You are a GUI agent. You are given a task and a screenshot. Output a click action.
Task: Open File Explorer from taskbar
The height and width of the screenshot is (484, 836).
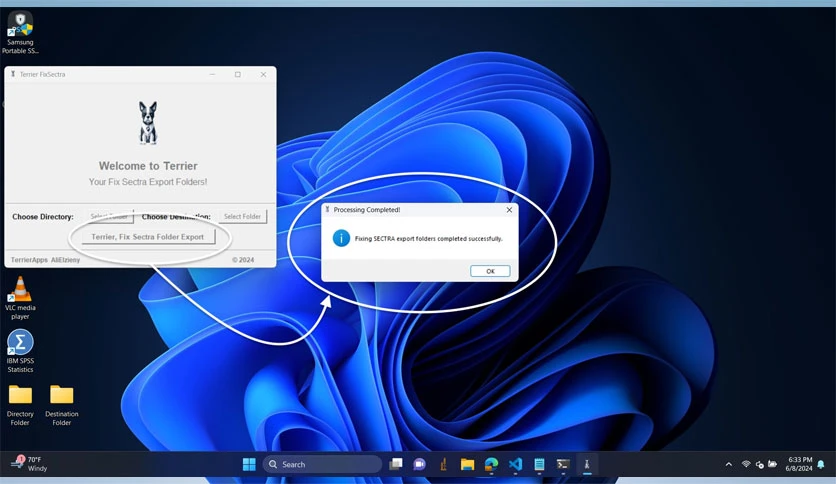coord(467,464)
